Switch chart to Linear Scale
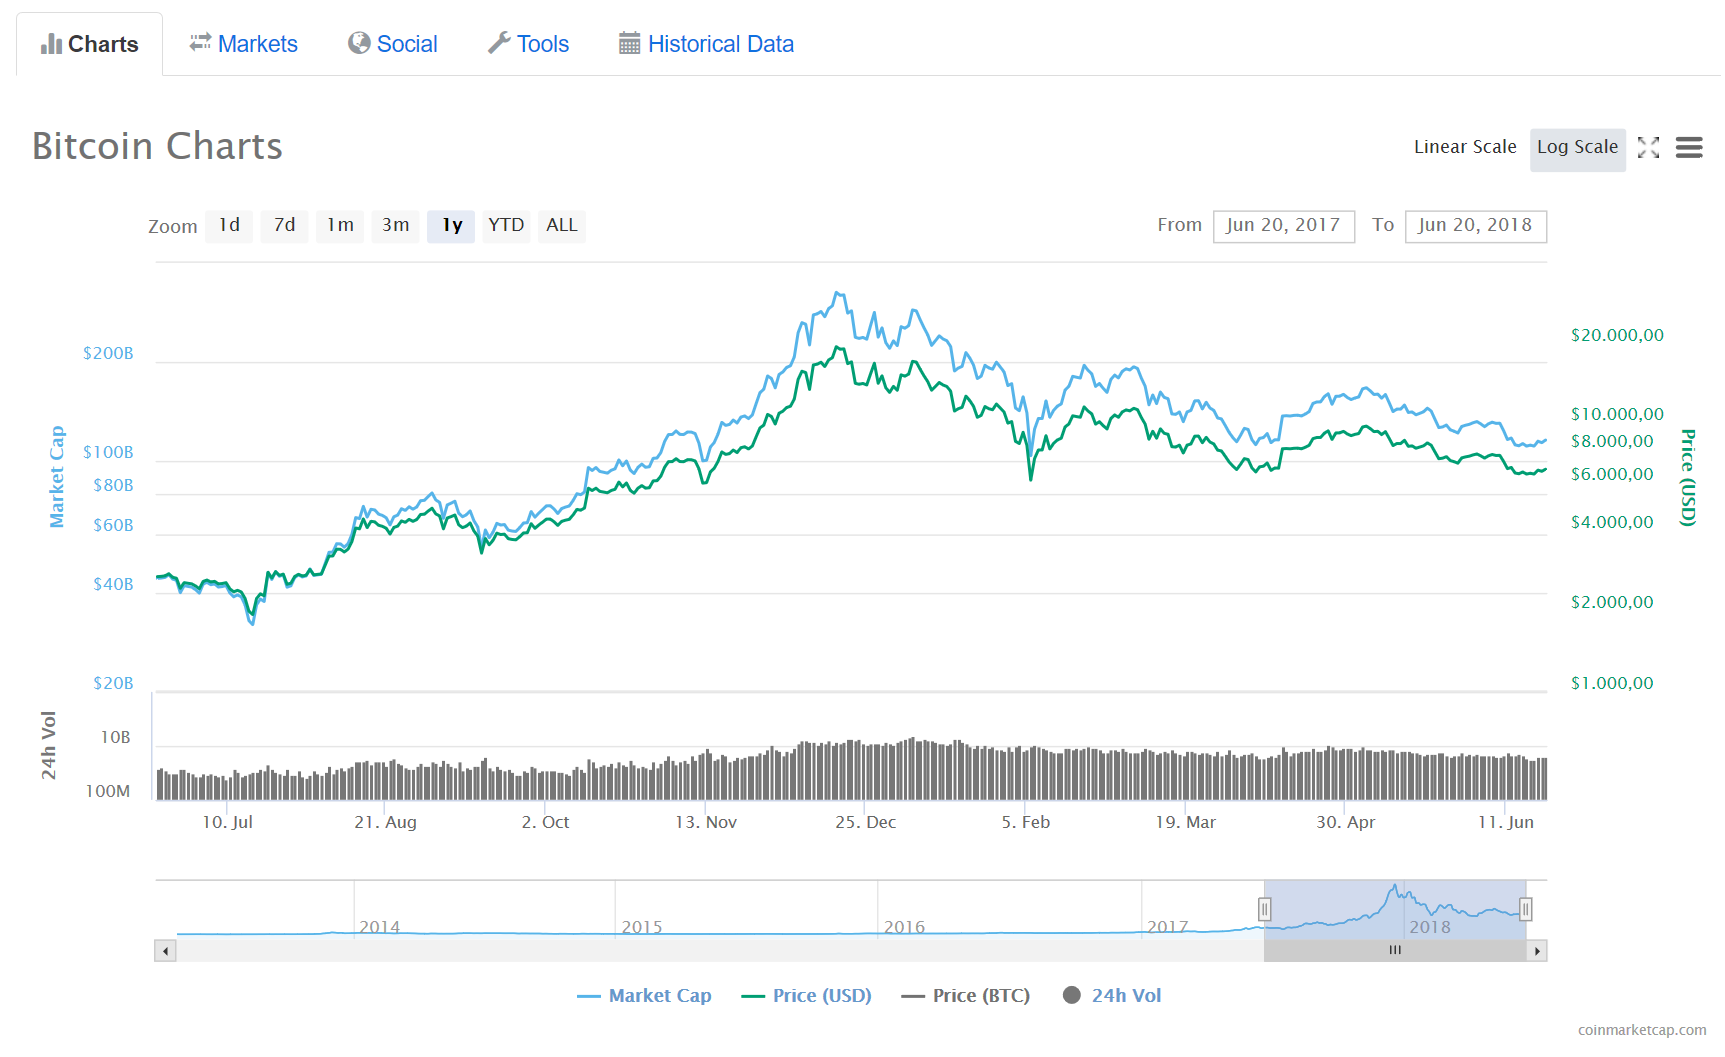The width and height of the screenshot is (1725, 1057). (x=1465, y=147)
